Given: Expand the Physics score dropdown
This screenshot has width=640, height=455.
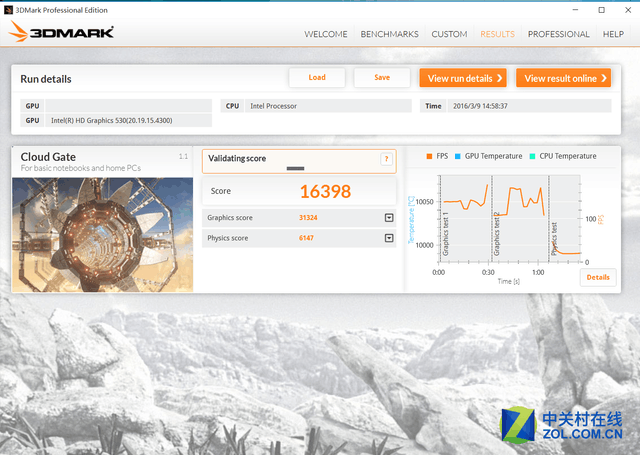Looking at the screenshot, I should [389, 238].
